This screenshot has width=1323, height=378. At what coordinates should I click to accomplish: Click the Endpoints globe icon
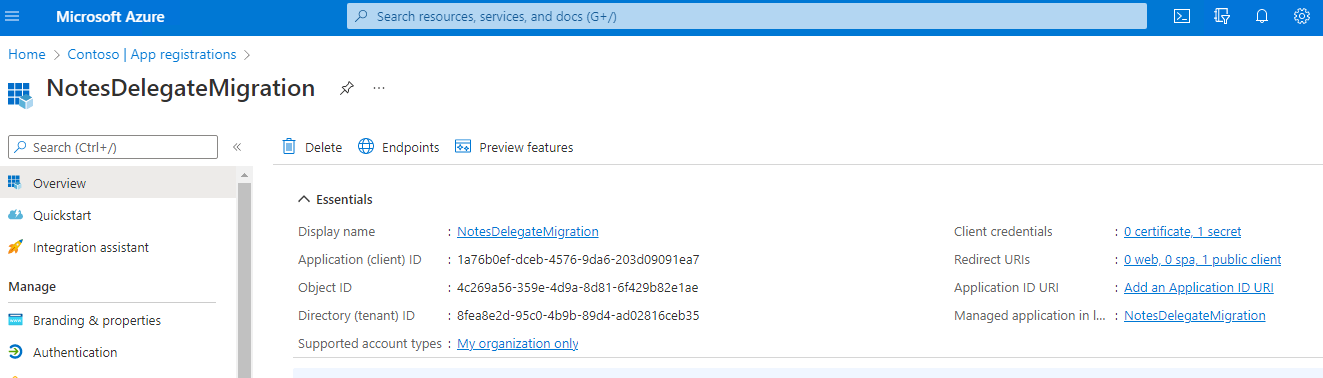coord(366,147)
